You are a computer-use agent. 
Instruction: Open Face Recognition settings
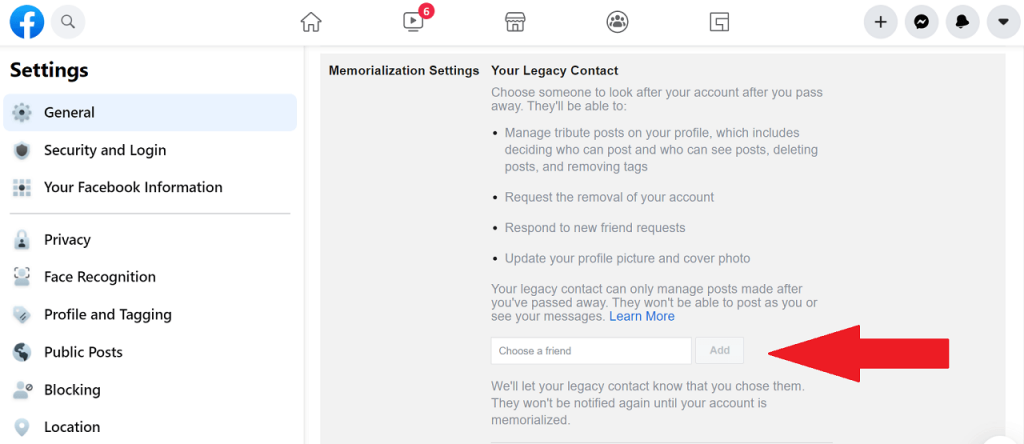(150, 277)
